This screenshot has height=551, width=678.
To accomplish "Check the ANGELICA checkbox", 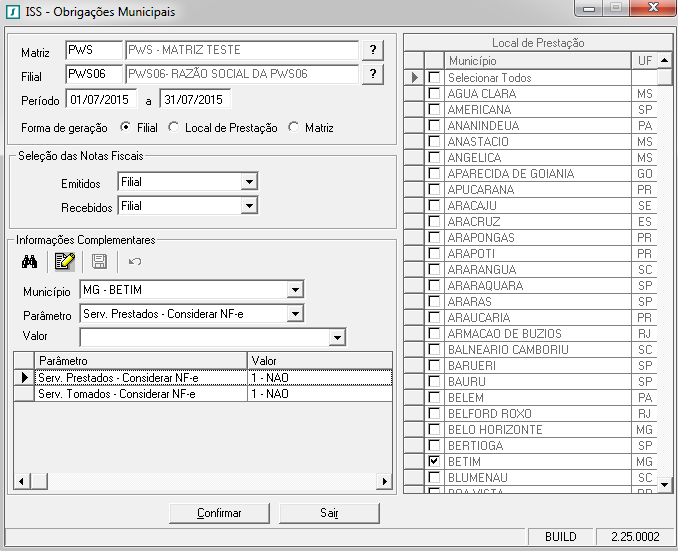I will pos(434,157).
